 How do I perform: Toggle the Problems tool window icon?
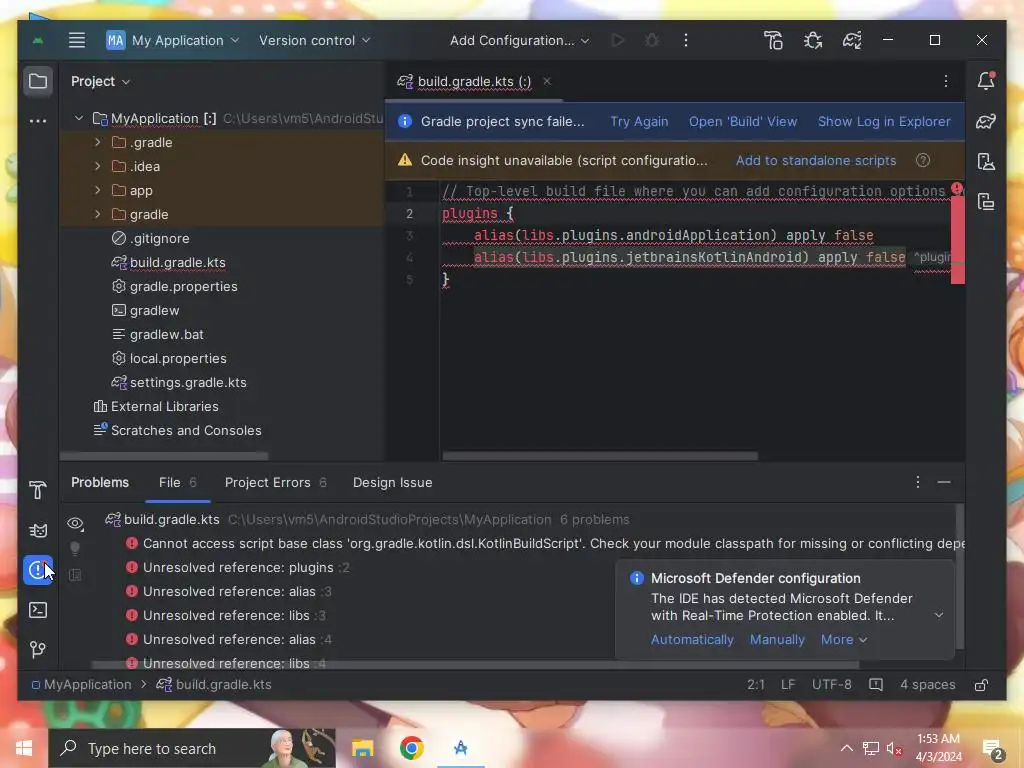38,569
